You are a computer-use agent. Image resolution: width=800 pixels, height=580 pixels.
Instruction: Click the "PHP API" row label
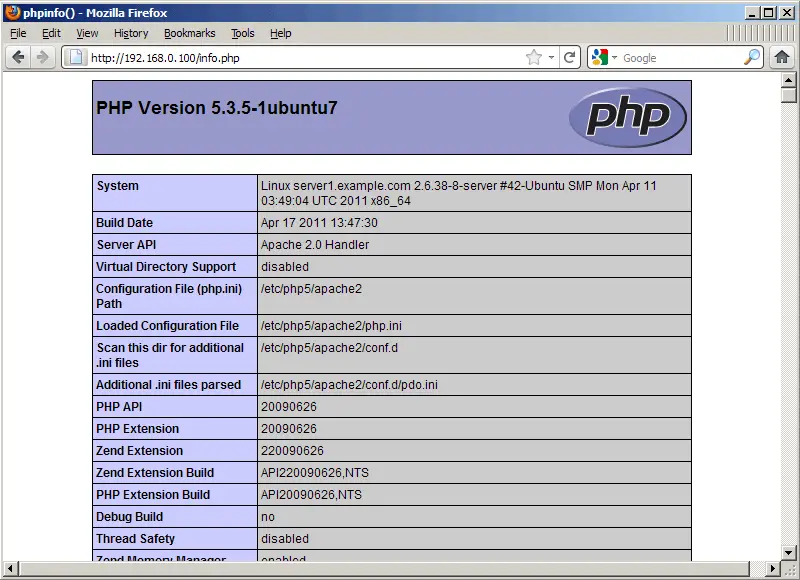(119, 407)
